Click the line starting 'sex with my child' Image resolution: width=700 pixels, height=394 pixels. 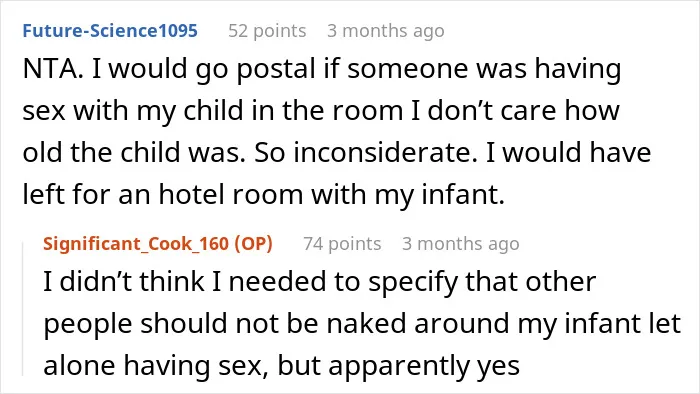click(321, 110)
